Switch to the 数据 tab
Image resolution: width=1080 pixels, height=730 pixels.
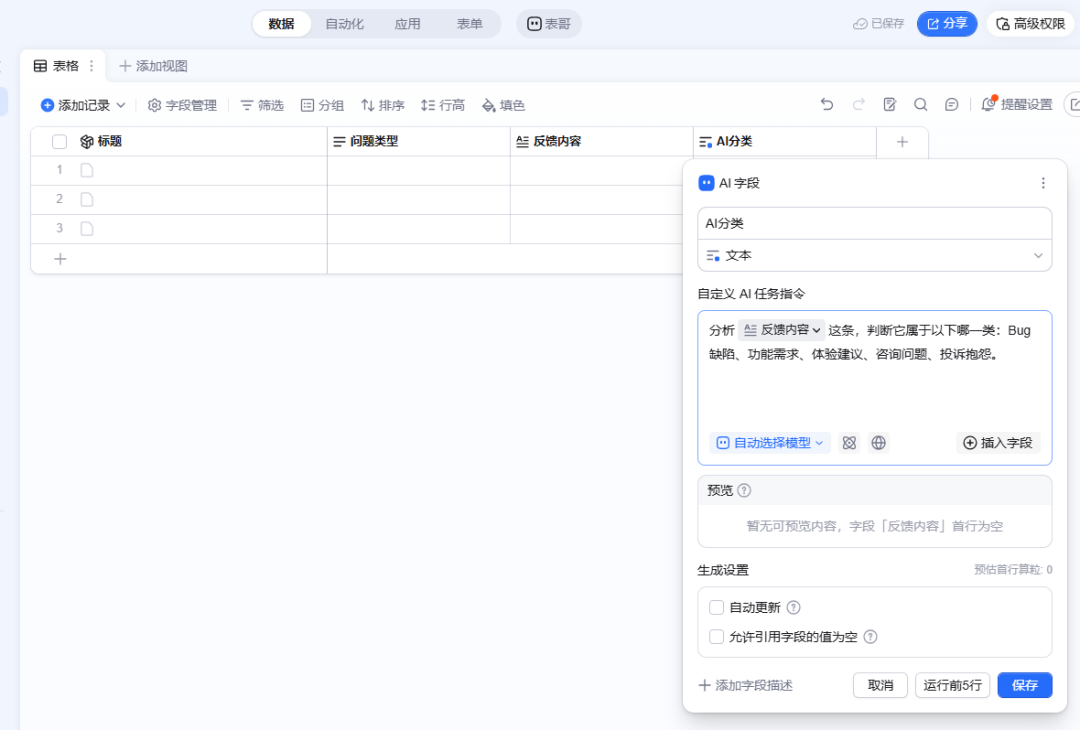[x=281, y=24]
